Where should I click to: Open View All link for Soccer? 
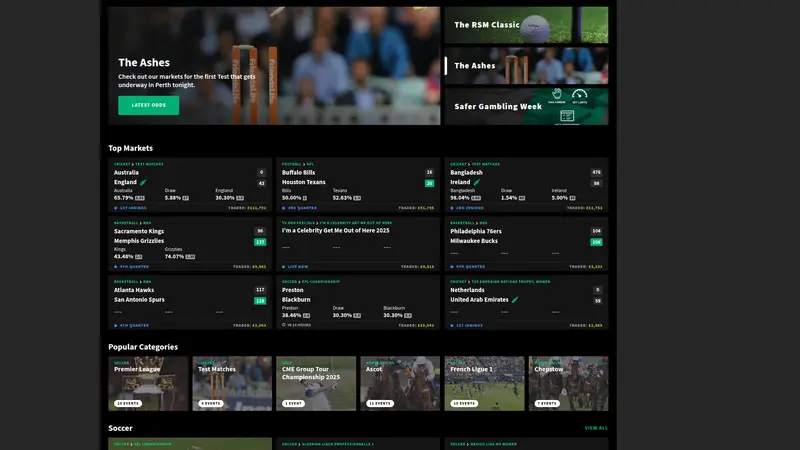[595, 428]
